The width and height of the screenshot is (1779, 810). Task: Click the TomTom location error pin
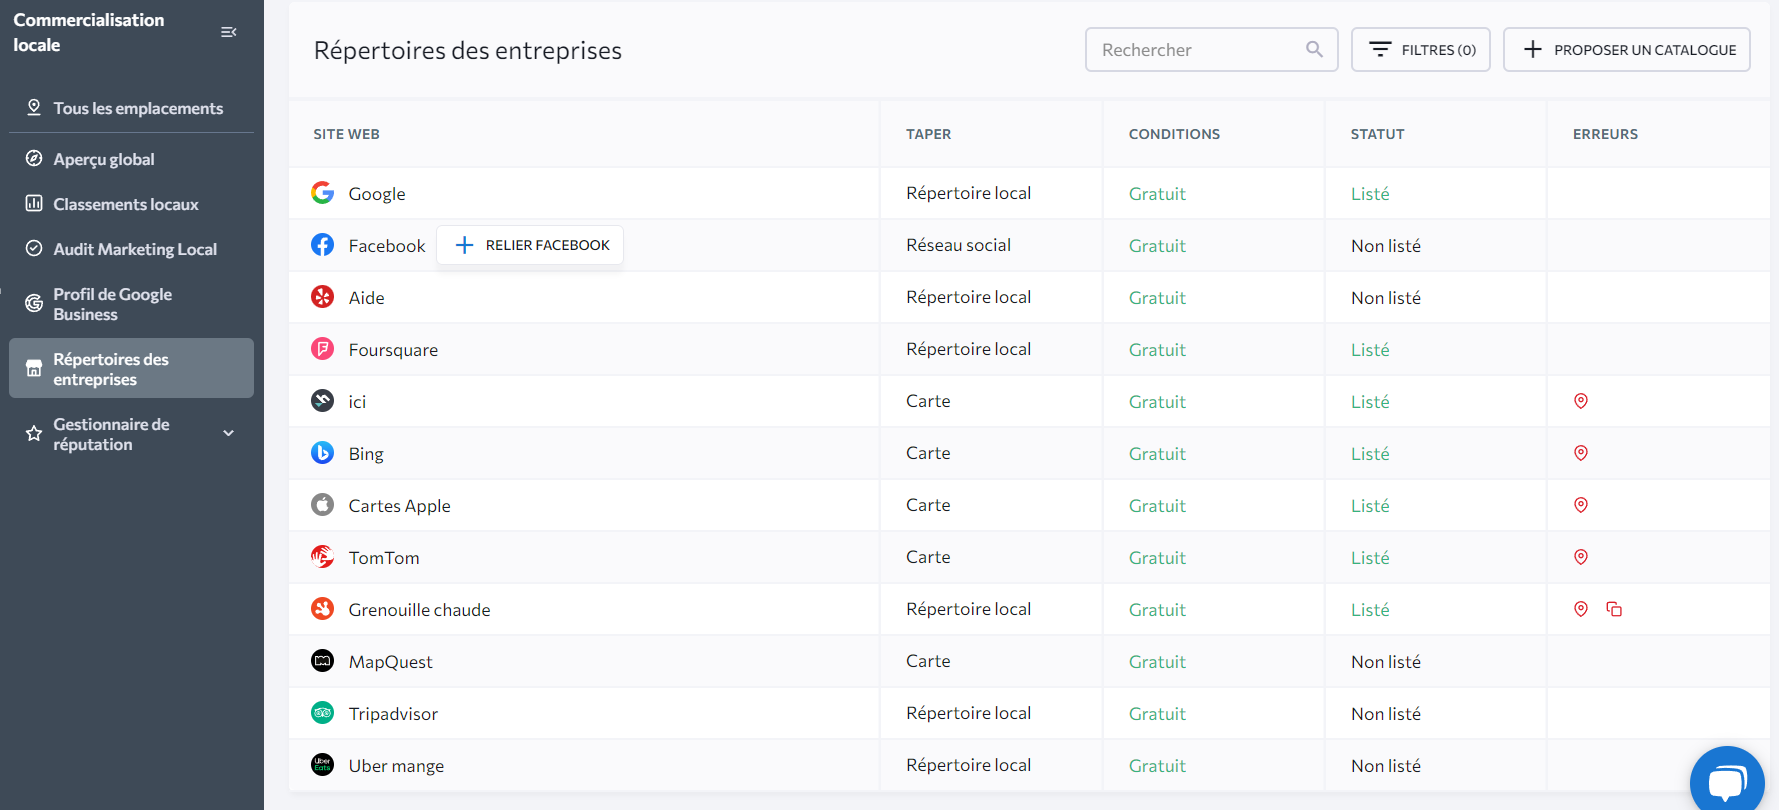(x=1581, y=557)
